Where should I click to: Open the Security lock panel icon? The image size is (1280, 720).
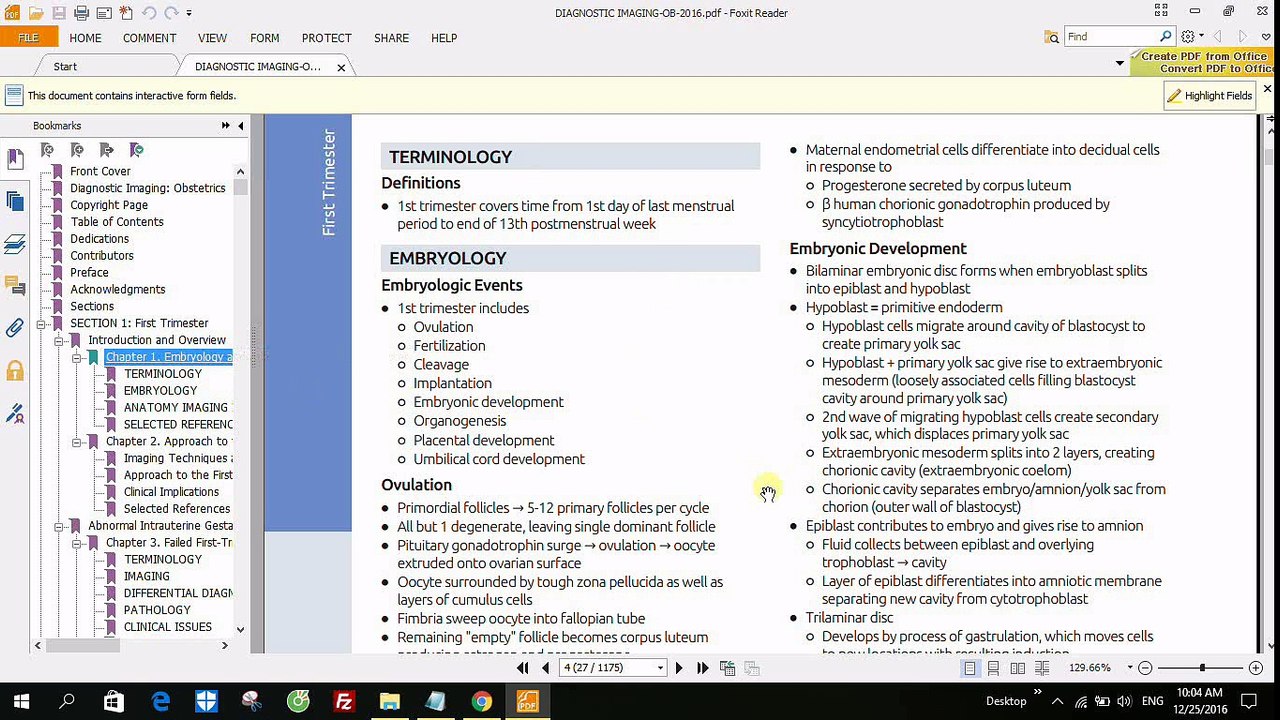coord(15,371)
